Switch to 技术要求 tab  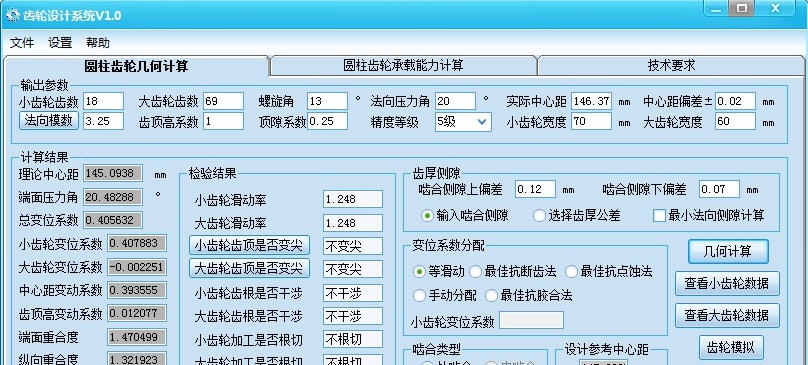671,65
